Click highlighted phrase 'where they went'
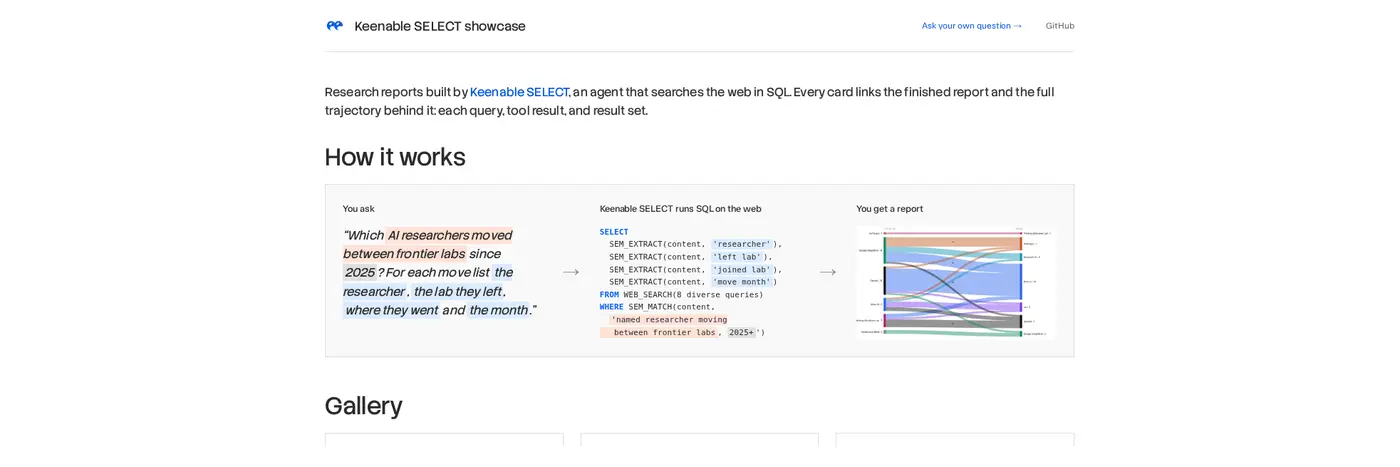The image size is (1400, 467). tap(391, 310)
